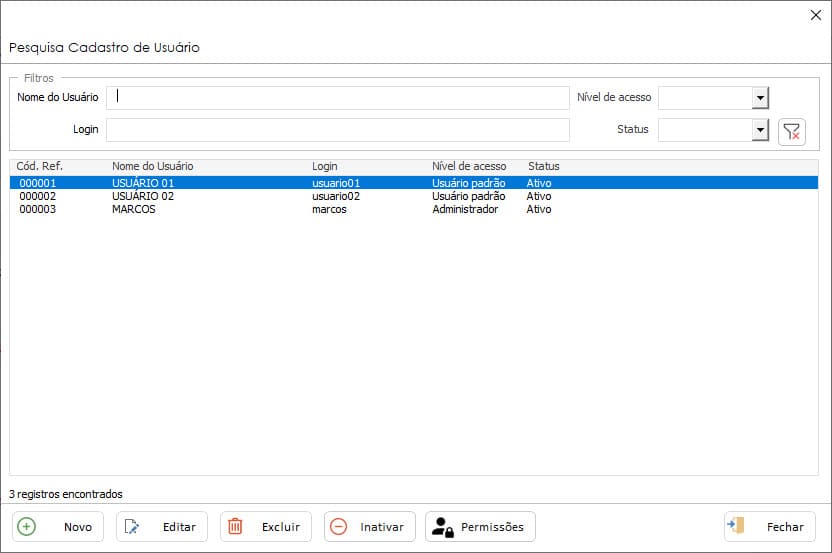Open the Status filter dropdown
Screen dimensions: 832x553
(760, 130)
